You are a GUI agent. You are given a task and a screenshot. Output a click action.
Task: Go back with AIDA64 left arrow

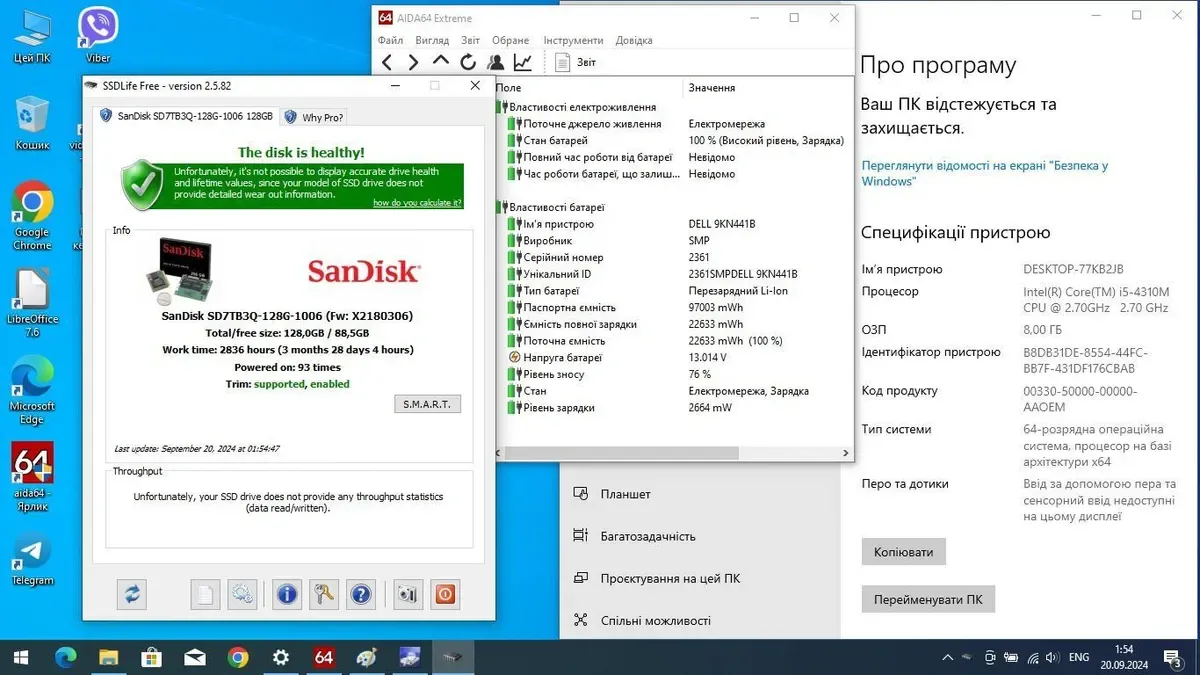tap(388, 62)
